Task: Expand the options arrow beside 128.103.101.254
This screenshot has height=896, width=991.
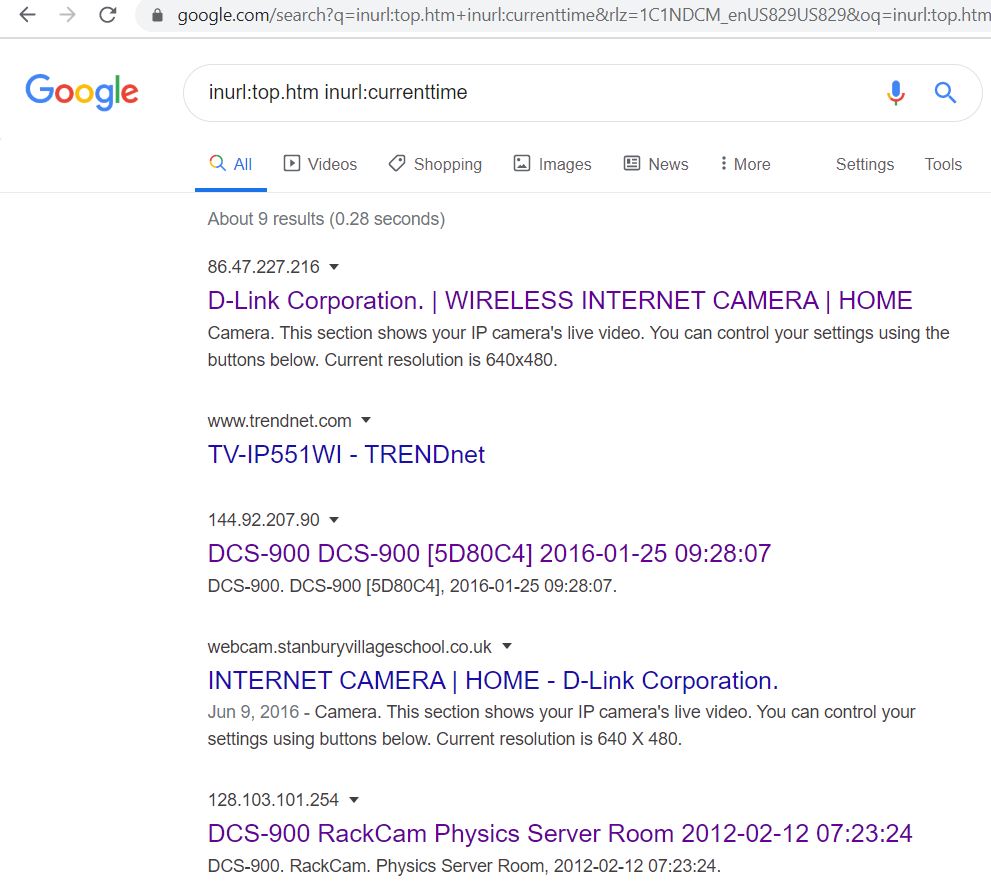Action: click(354, 800)
